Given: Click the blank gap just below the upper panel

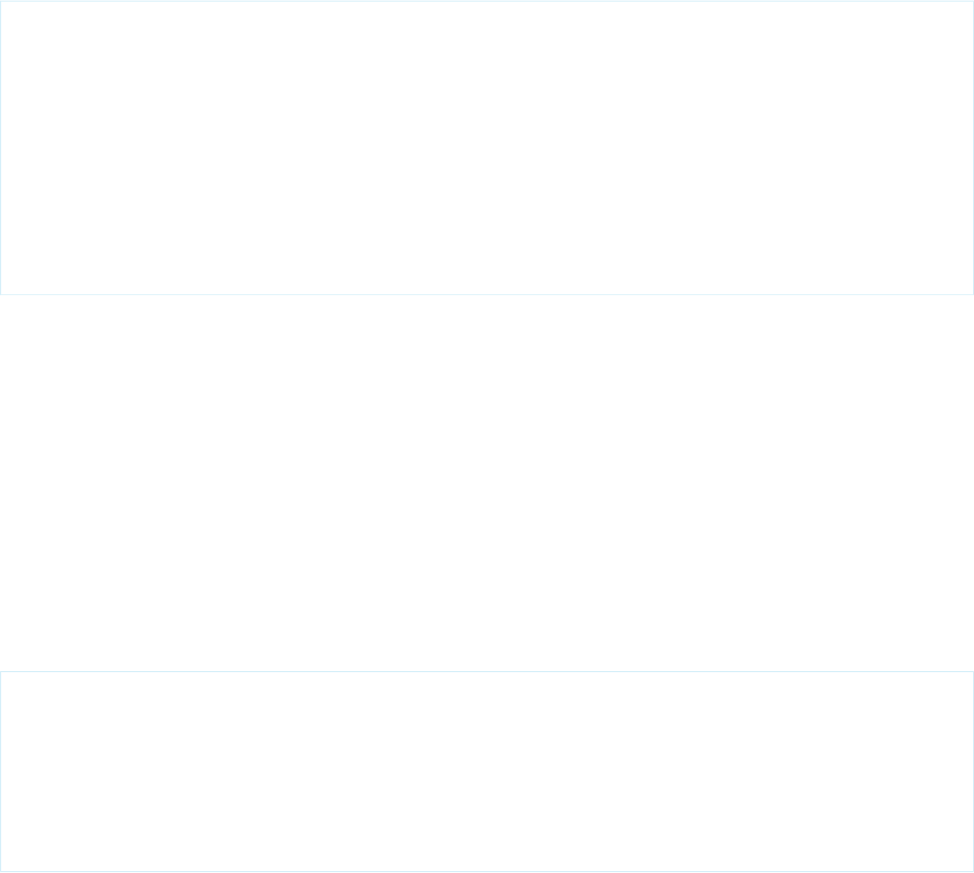Looking at the screenshot, I should (486, 310).
